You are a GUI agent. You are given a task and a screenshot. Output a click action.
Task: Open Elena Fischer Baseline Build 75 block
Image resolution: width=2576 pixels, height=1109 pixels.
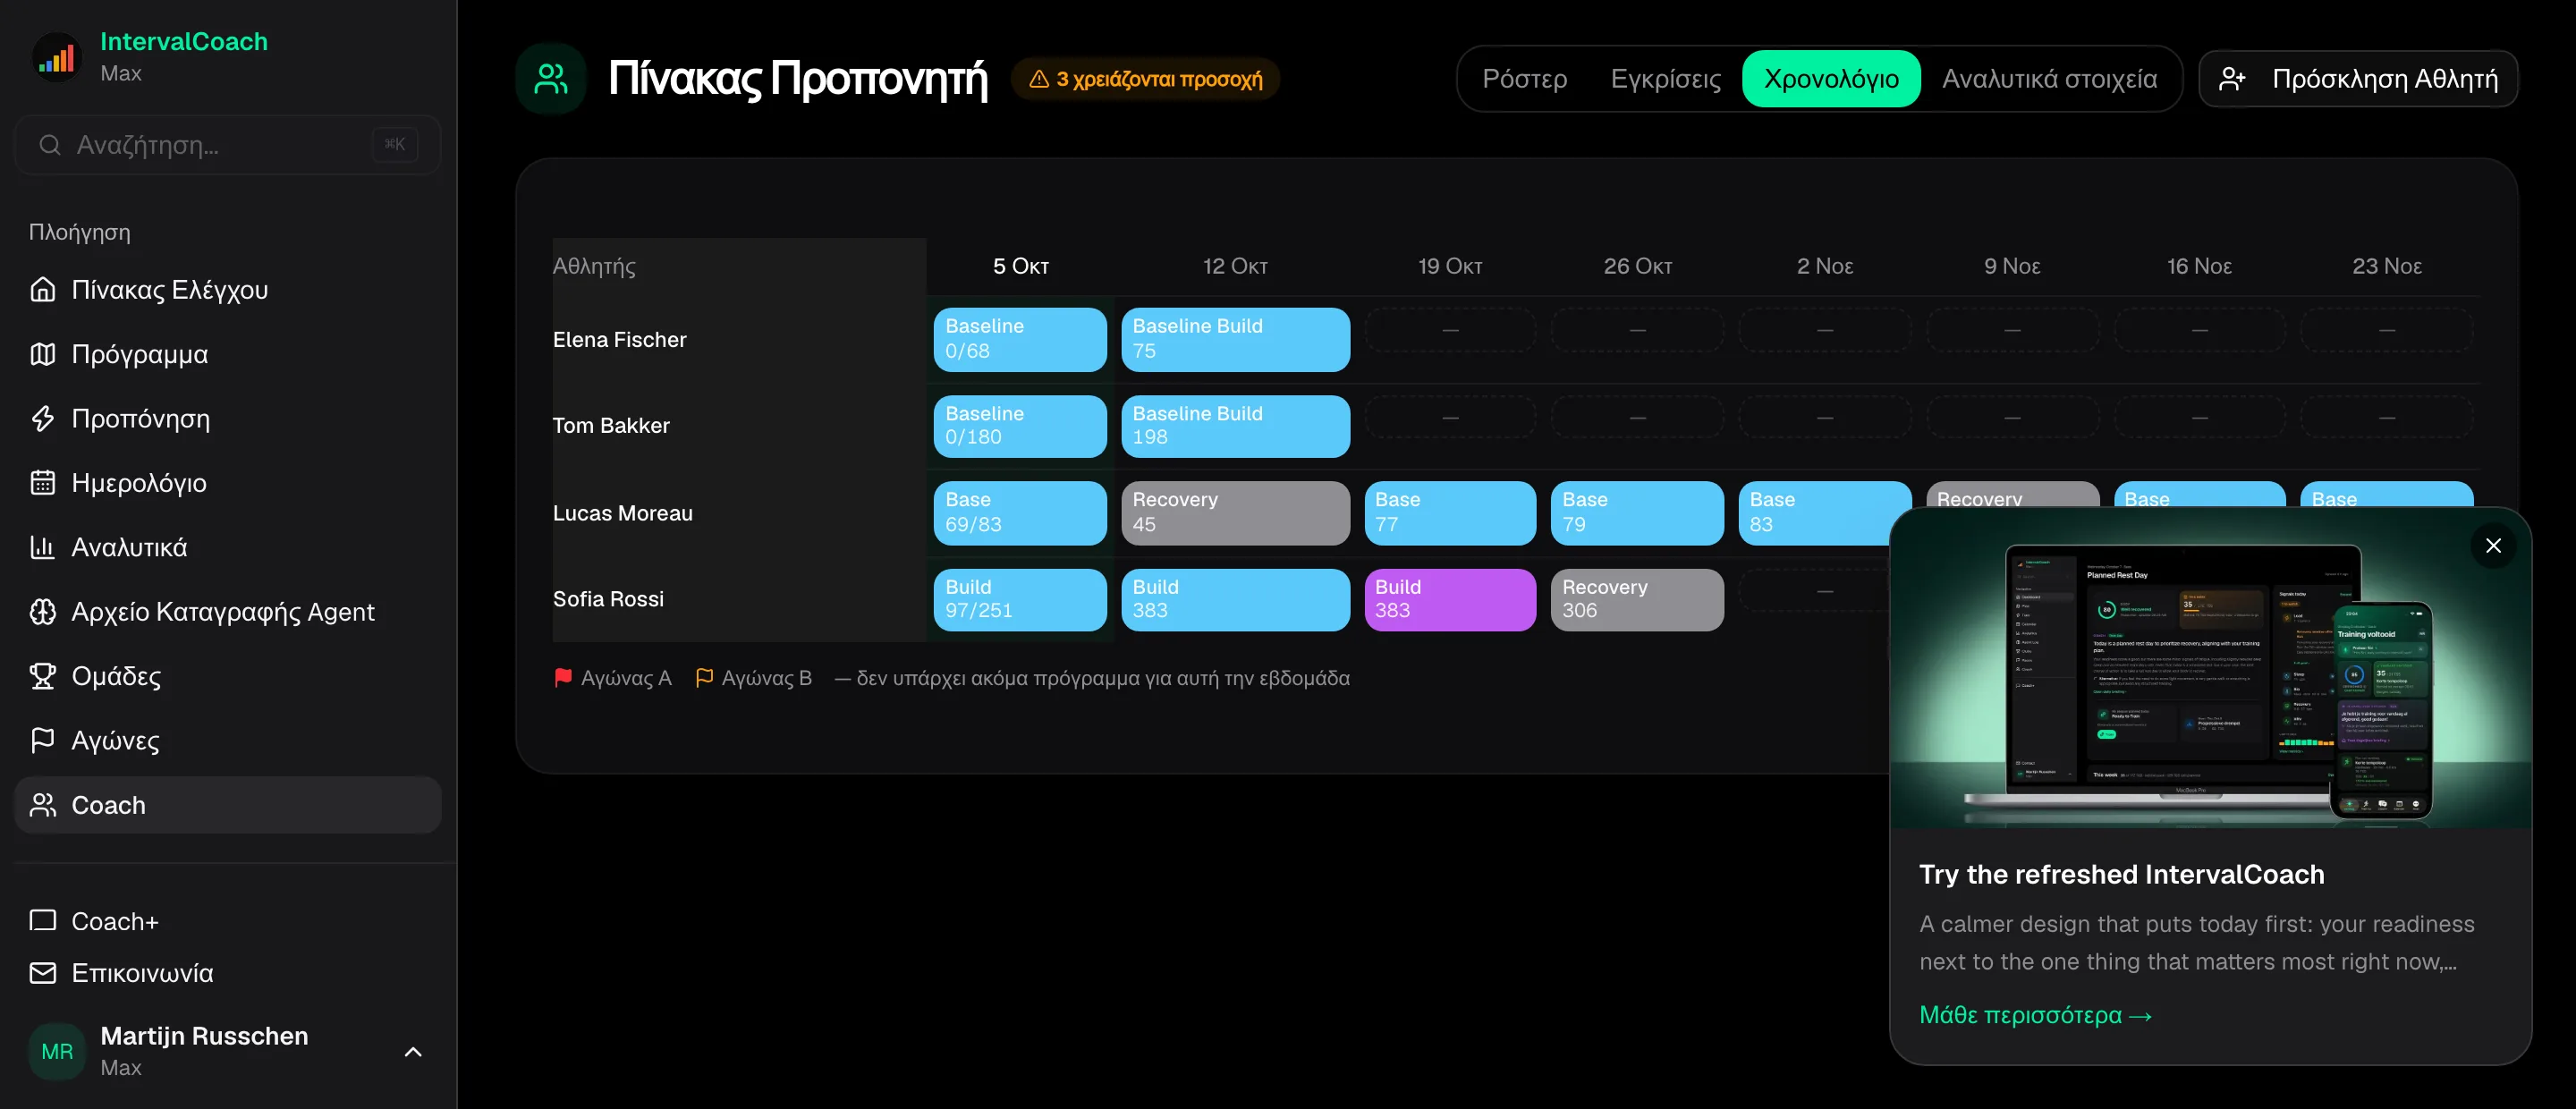1234,339
